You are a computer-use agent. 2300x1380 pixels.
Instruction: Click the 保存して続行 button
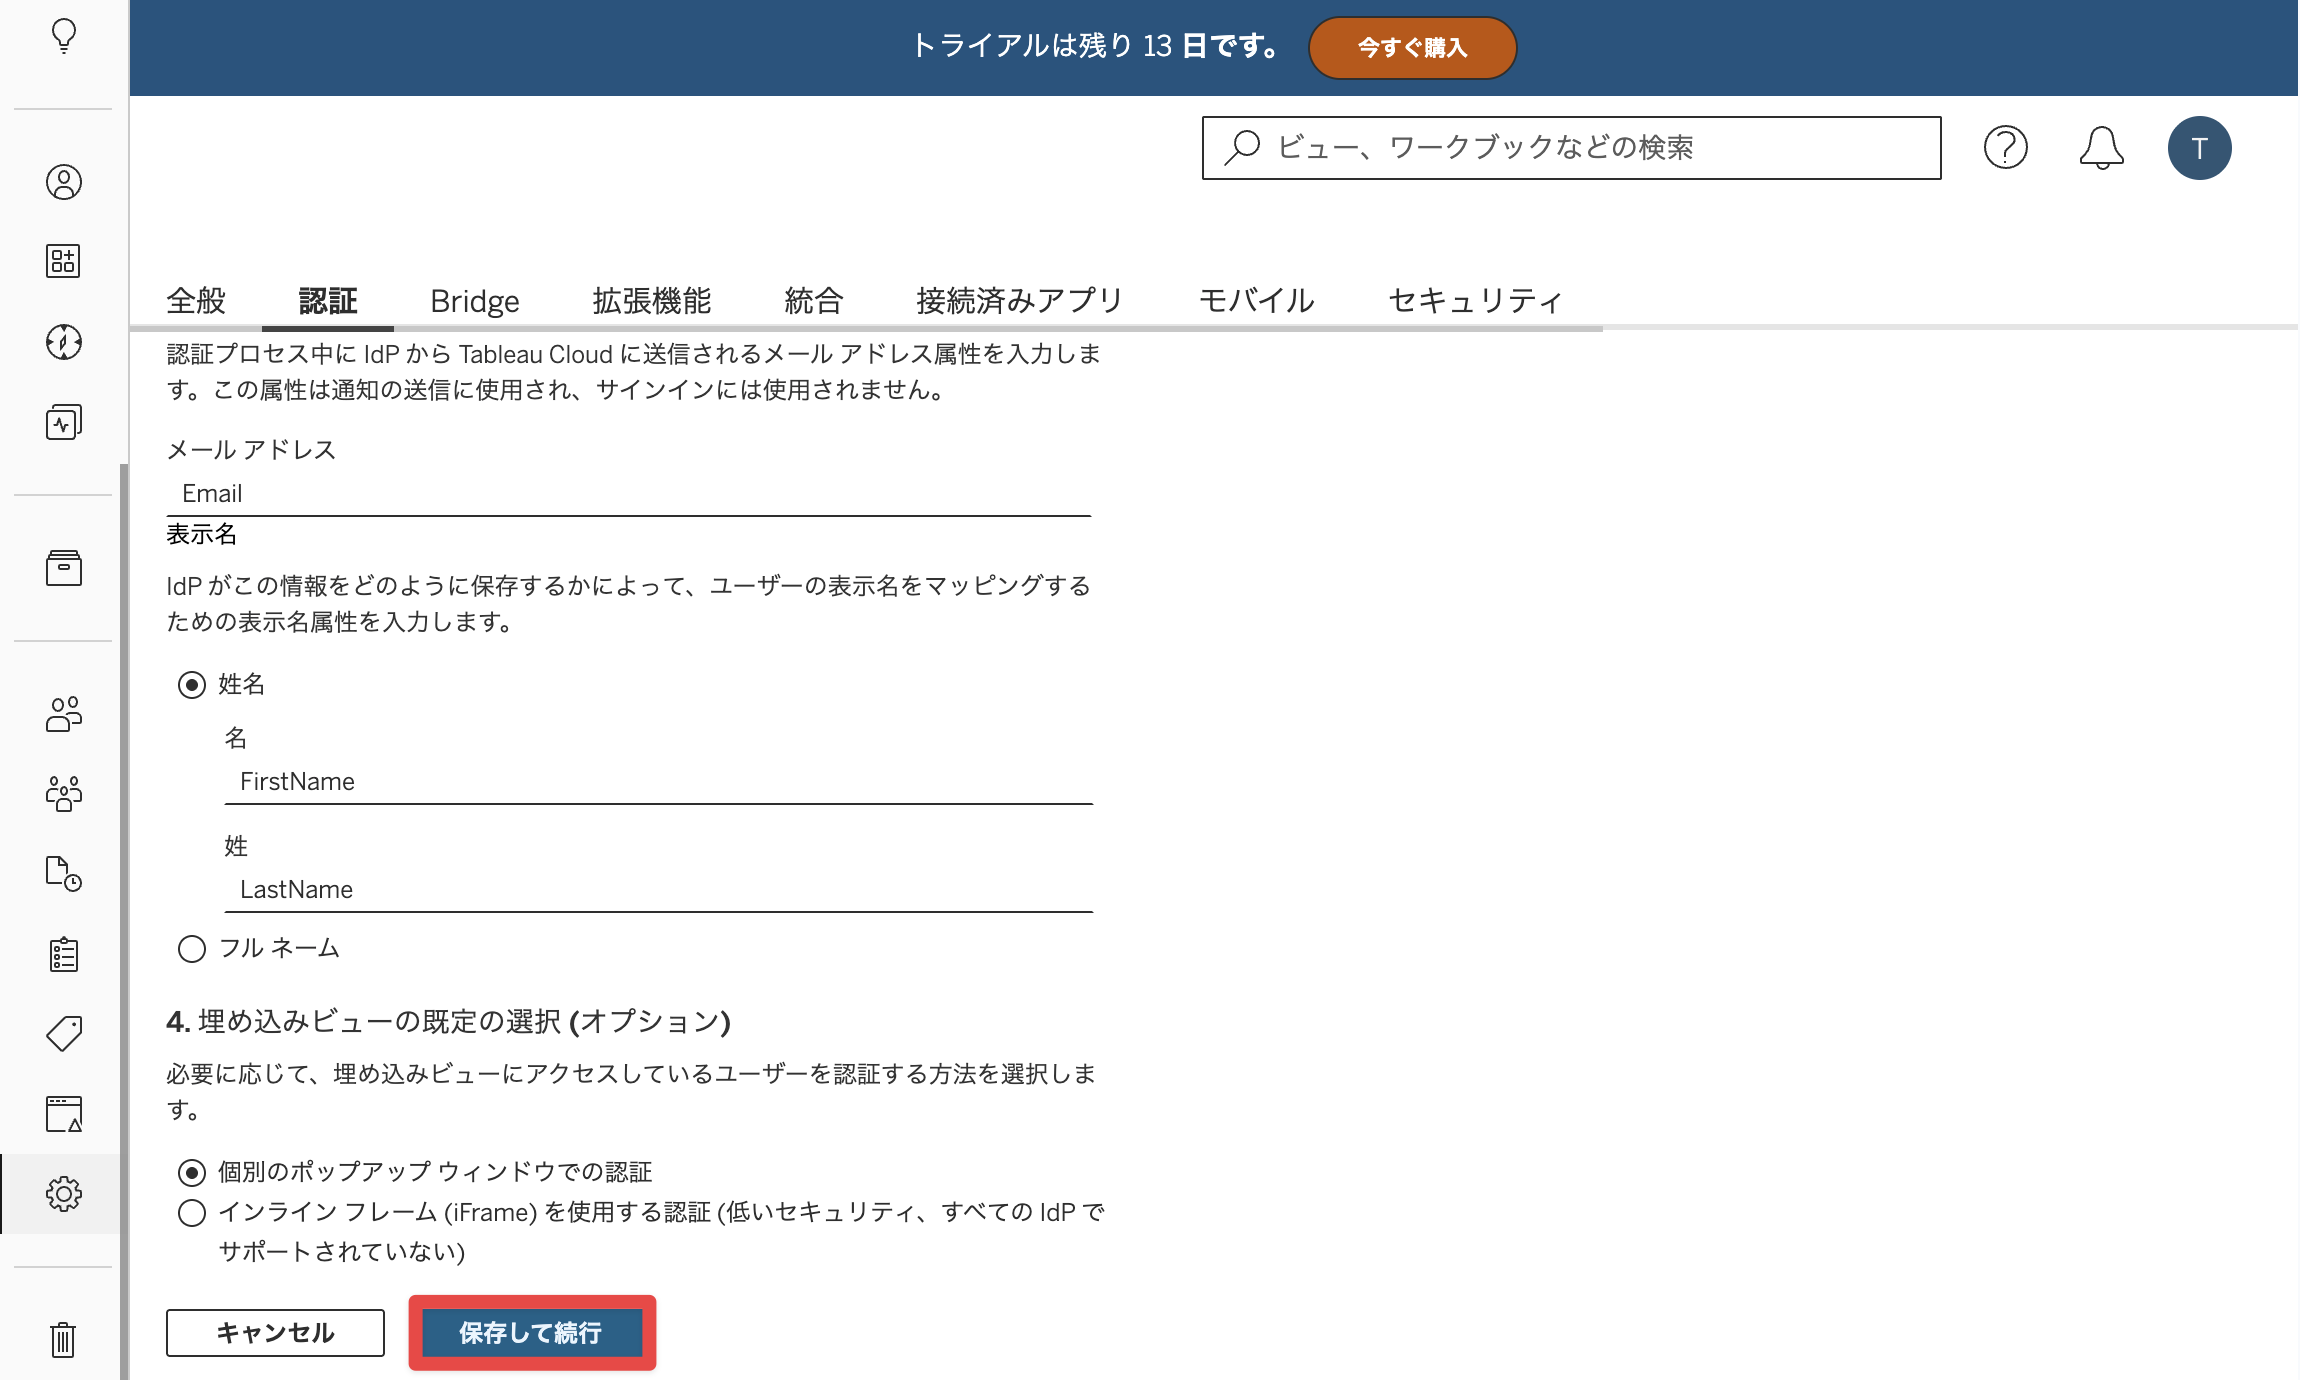531,1333
